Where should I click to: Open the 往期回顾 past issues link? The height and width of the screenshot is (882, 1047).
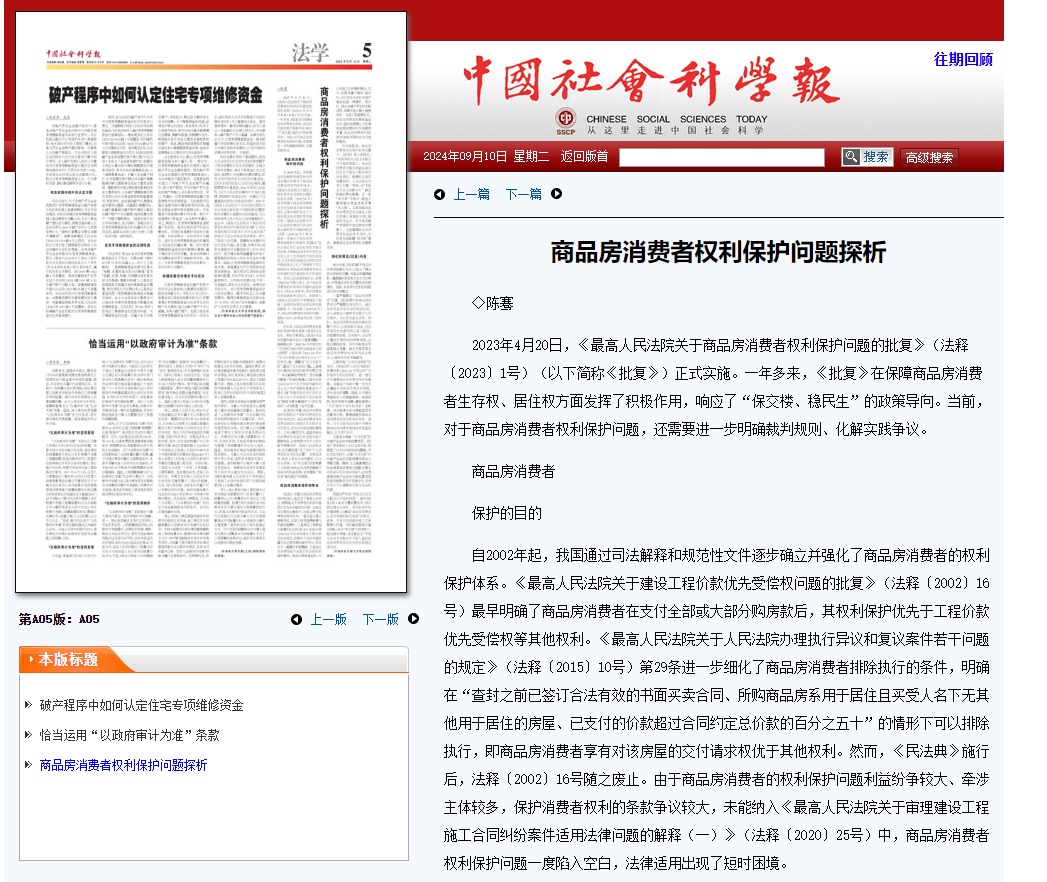(963, 59)
